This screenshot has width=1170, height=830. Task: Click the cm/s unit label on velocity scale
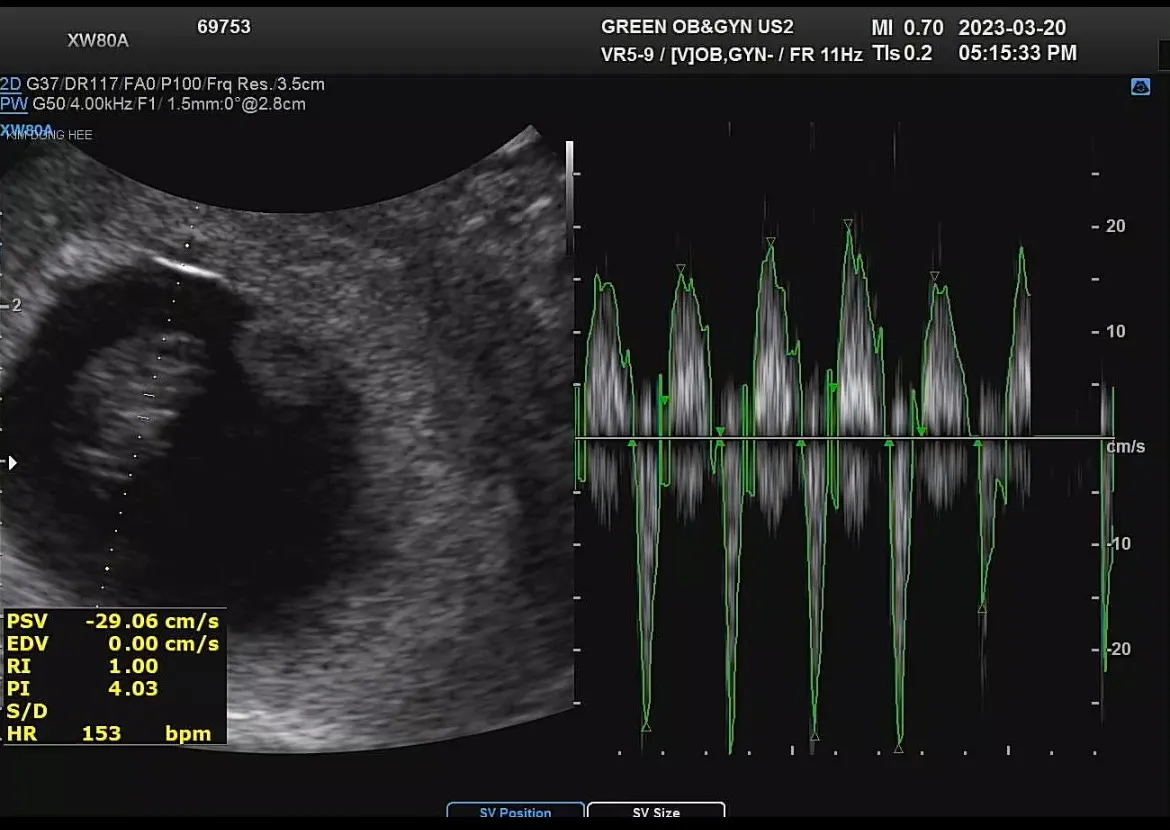[1125, 446]
